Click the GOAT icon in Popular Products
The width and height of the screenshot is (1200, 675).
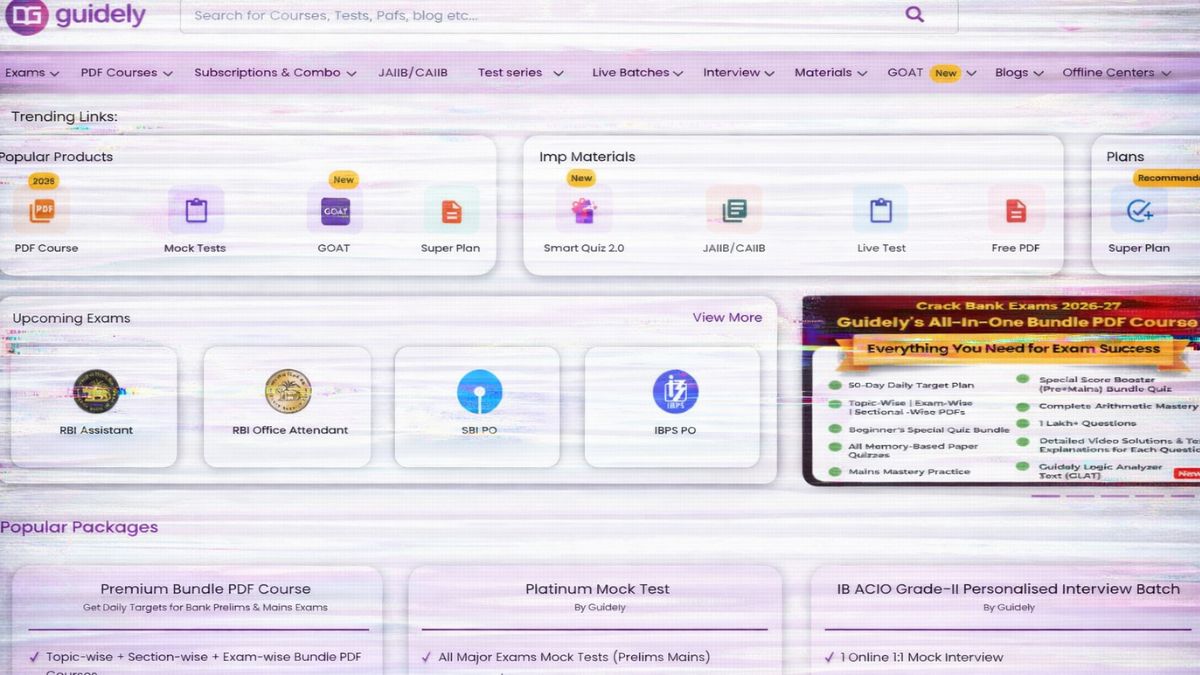tap(334, 211)
